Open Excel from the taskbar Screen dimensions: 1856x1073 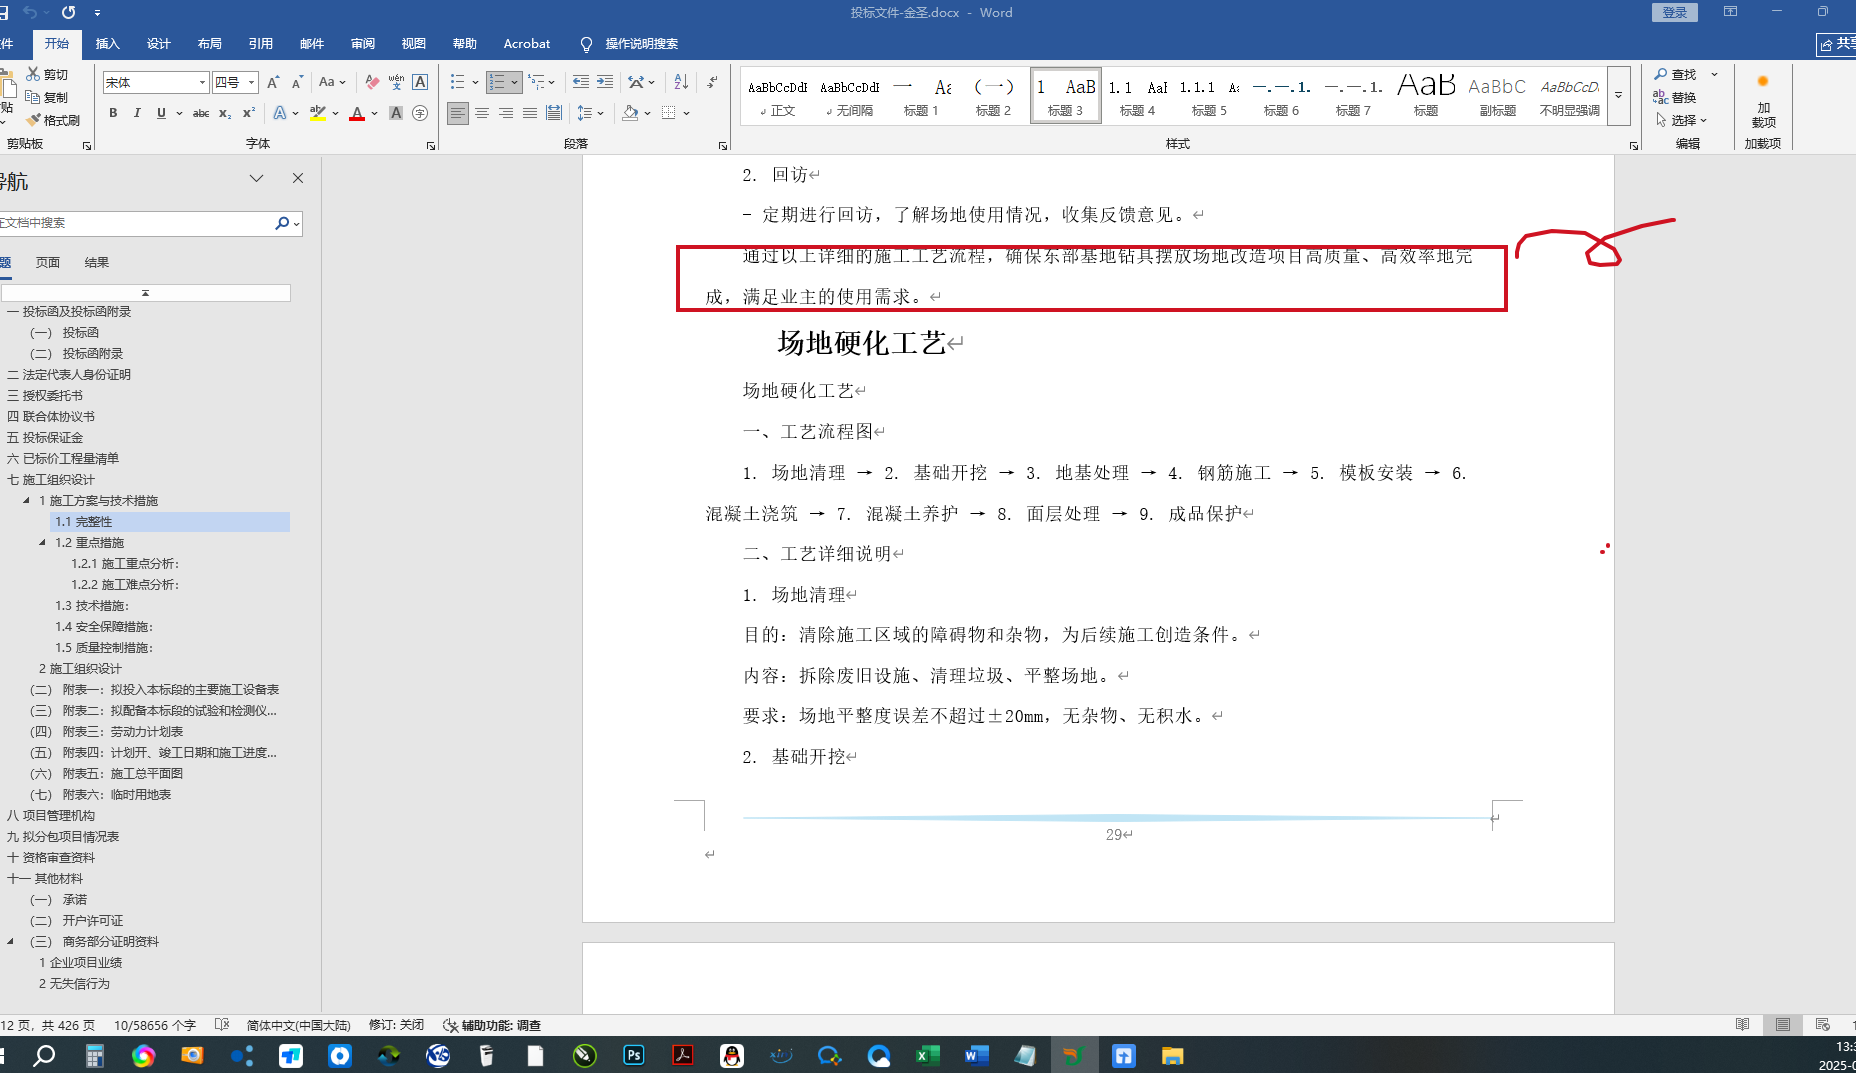coord(927,1055)
